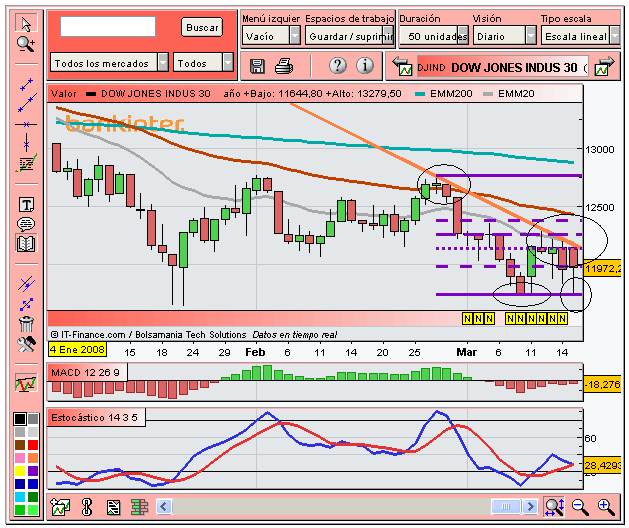Image resolution: width=629 pixels, height=528 pixels.
Task: Click the Buscar button
Action: (202, 27)
